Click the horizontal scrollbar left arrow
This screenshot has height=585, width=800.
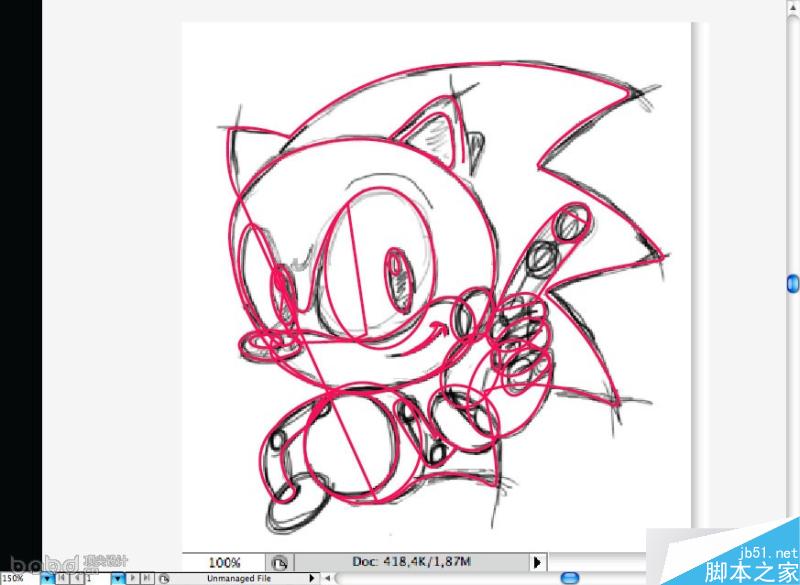[x=327, y=578]
